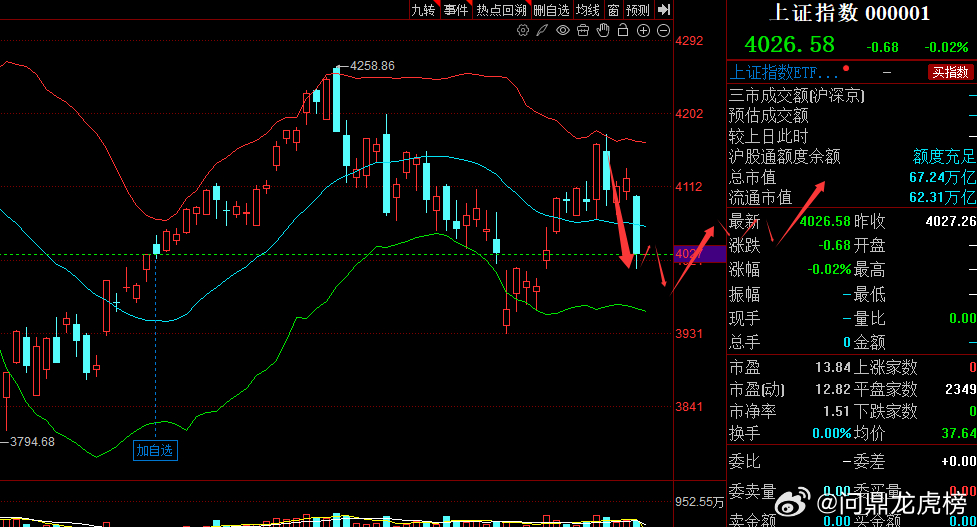
Task: Open the 预测 forecast tab
Action: [638, 10]
